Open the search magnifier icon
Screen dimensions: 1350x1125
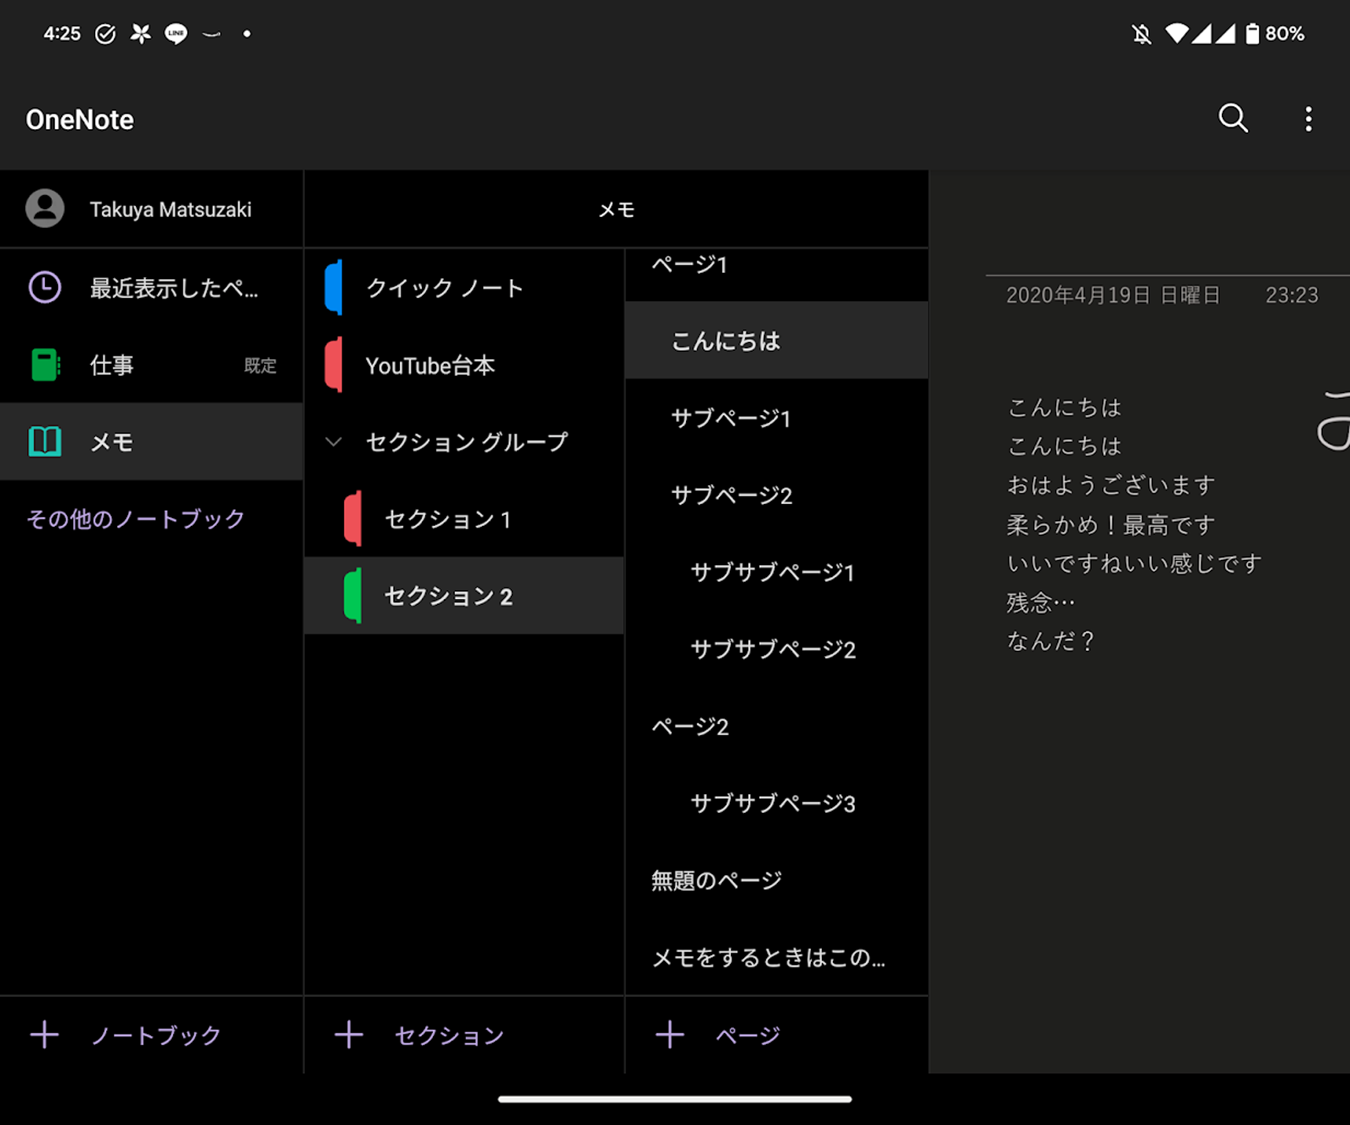(1233, 118)
